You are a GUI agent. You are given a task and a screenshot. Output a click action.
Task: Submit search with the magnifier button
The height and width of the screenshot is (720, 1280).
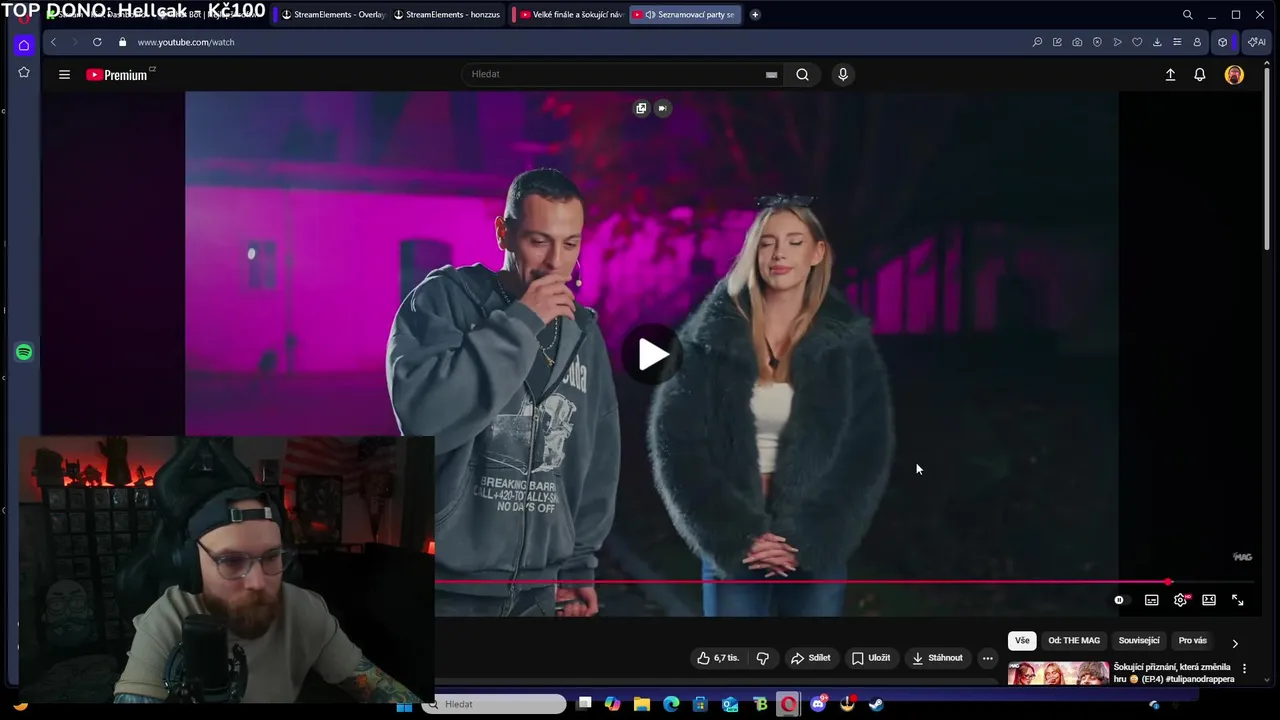coord(802,74)
